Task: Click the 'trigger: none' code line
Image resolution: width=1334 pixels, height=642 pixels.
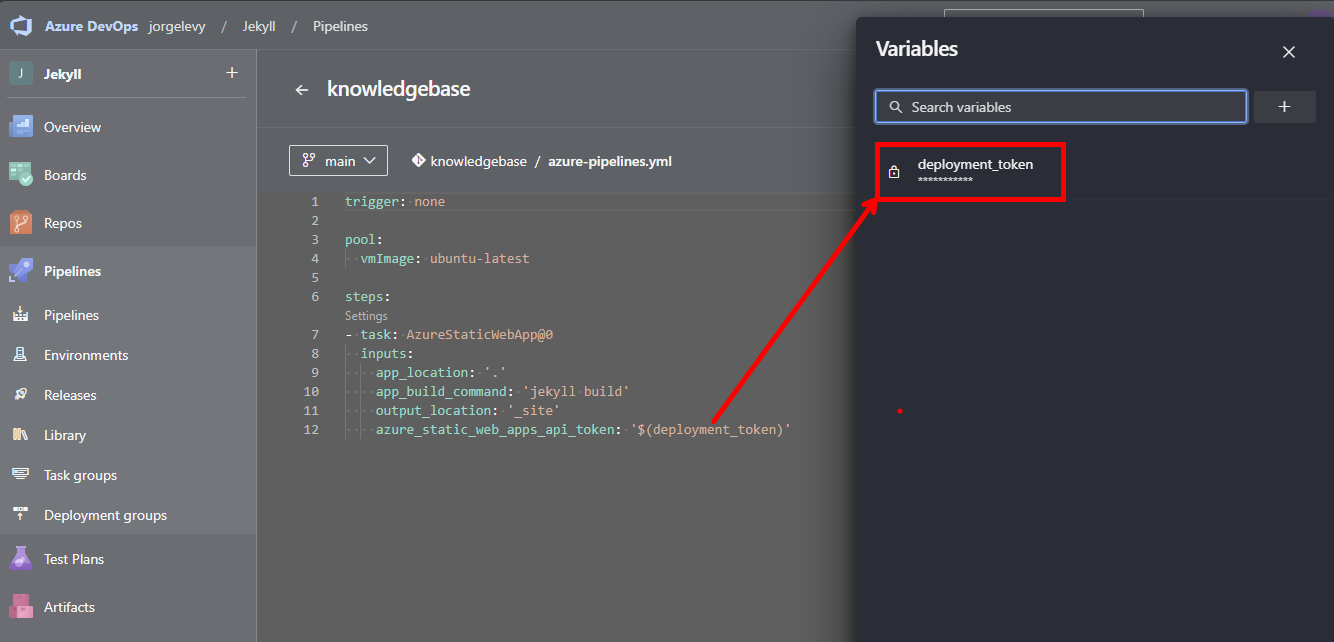Action: point(395,201)
